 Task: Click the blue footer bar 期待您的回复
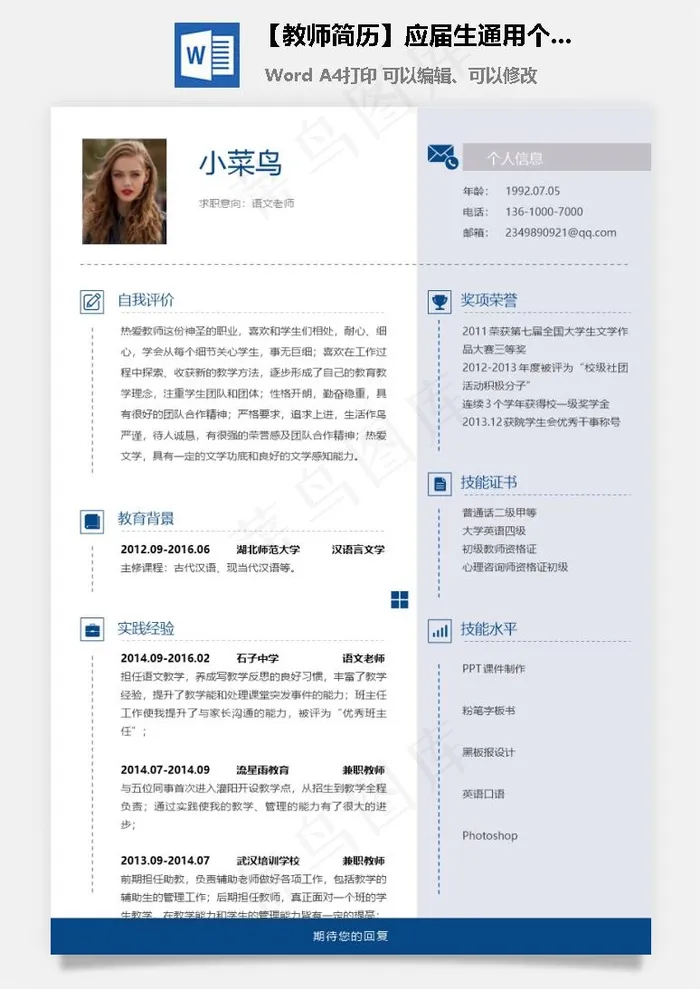click(x=350, y=937)
